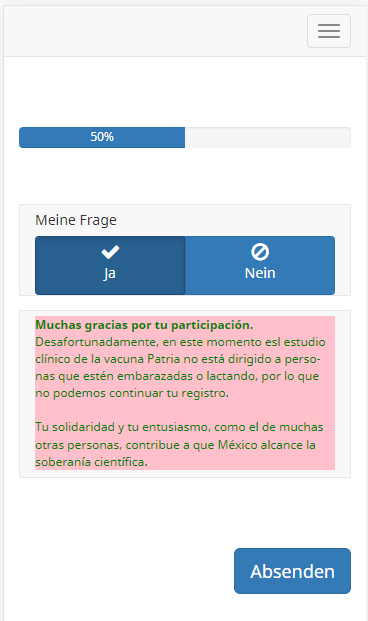Submit the survey with Absenden
This screenshot has width=368, height=621.
pos(292,571)
